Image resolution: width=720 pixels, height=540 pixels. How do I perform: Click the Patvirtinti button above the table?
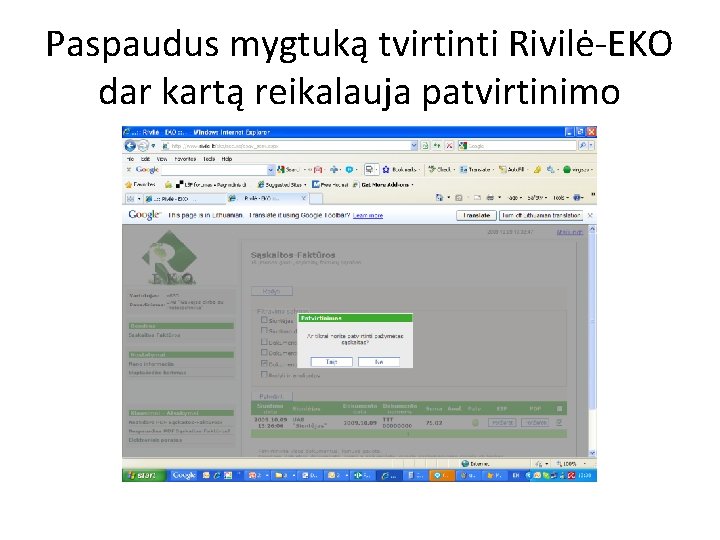(x=271, y=396)
